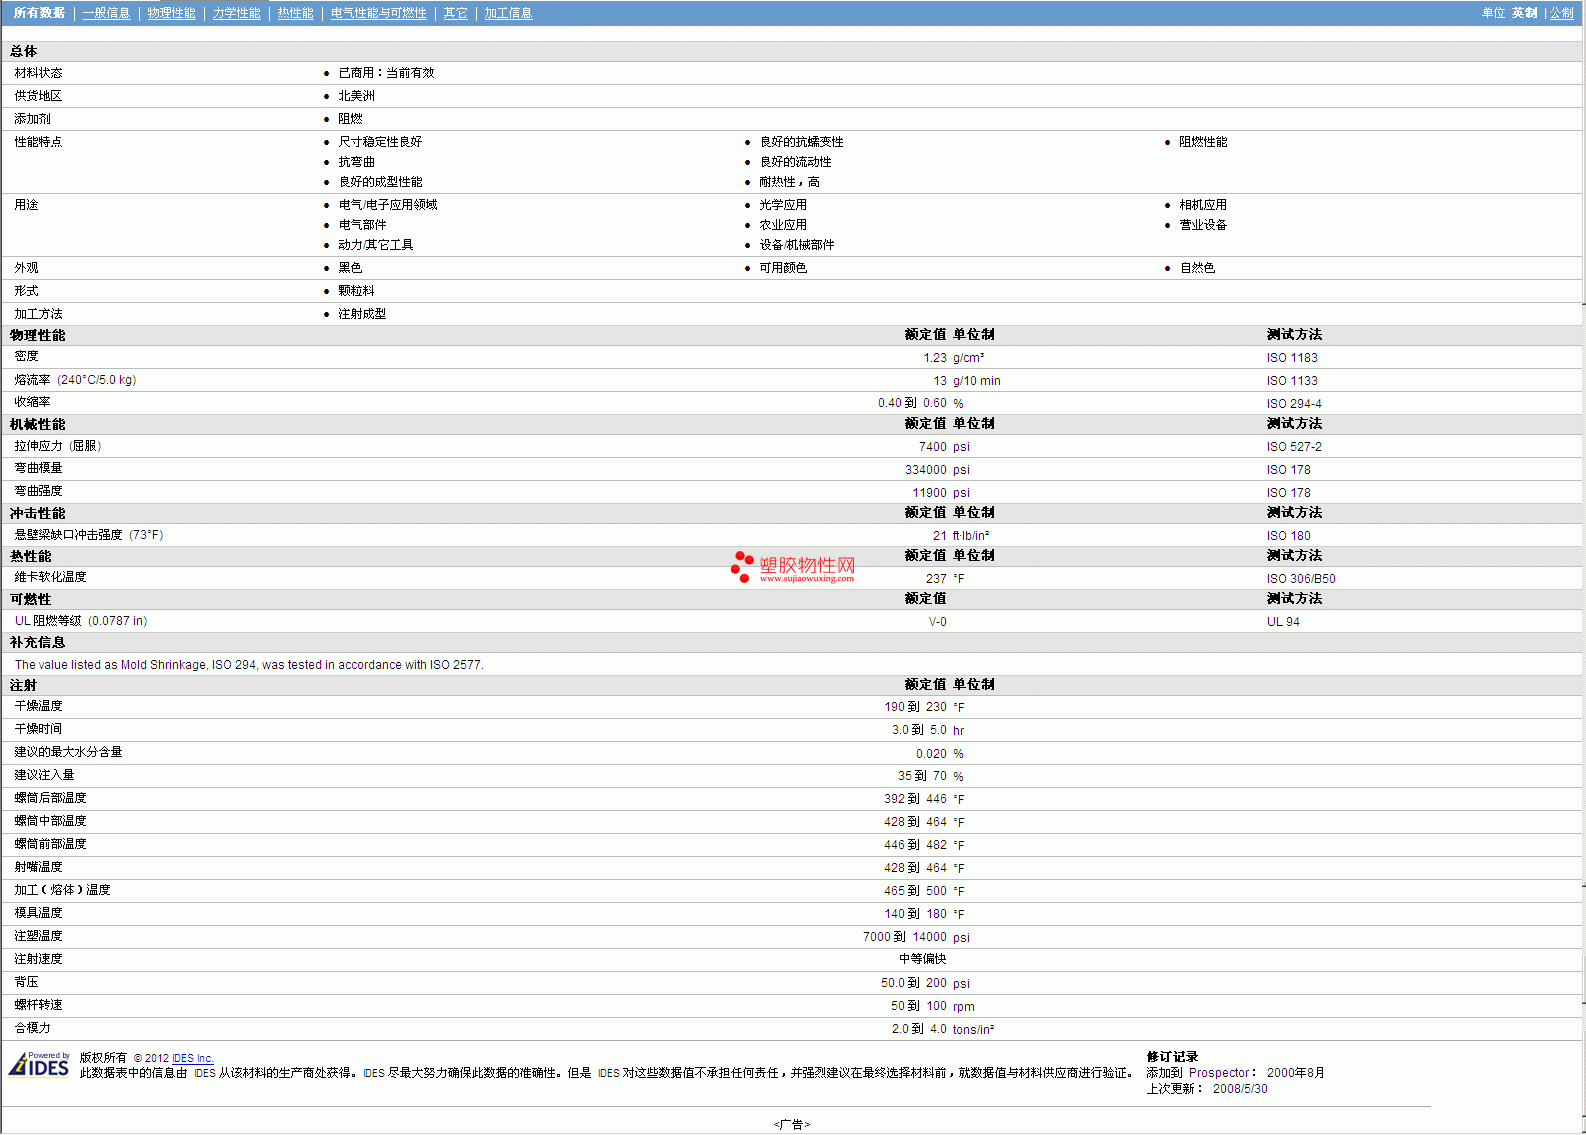
Task: Click the 合模力 row label
Action: [x=32, y=1028]
